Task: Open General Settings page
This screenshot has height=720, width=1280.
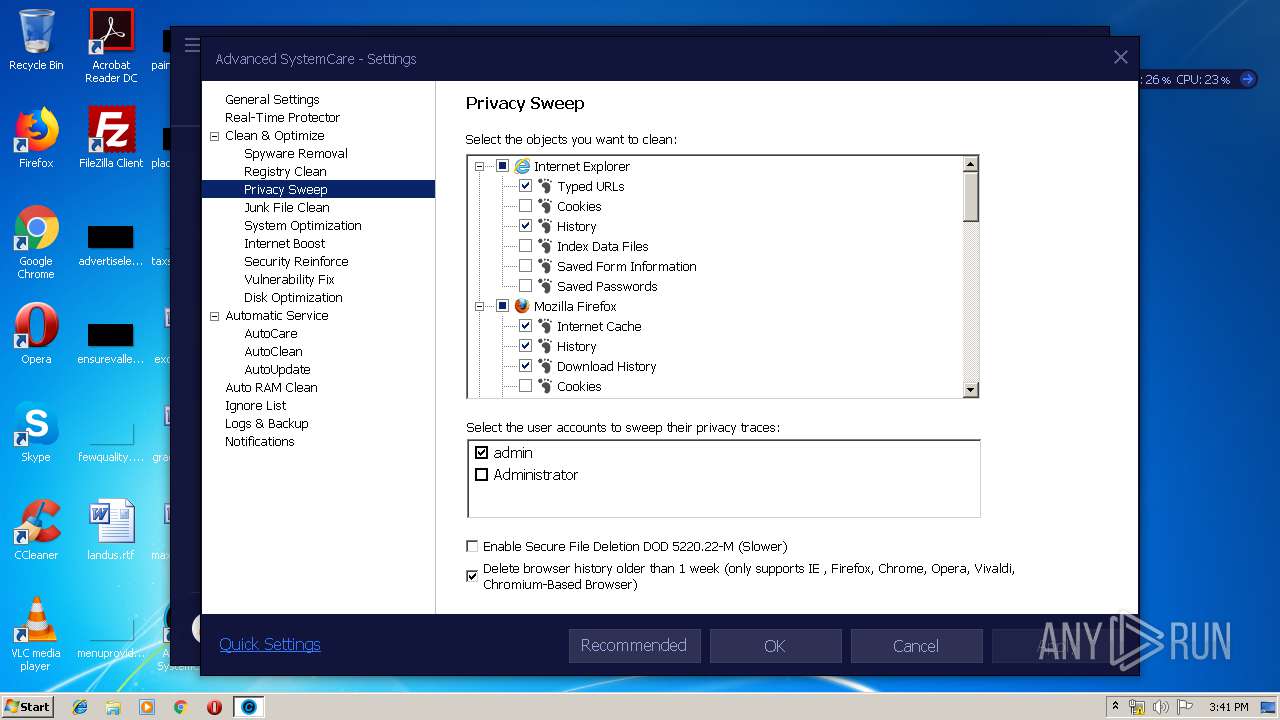Action: [272, 99]
